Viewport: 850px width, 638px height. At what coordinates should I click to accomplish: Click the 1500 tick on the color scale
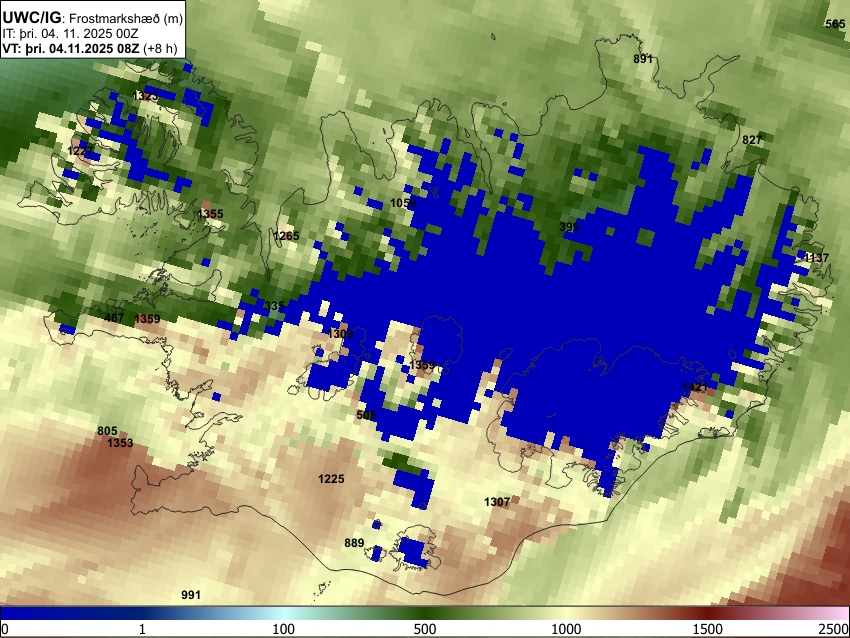click(708, 629)
